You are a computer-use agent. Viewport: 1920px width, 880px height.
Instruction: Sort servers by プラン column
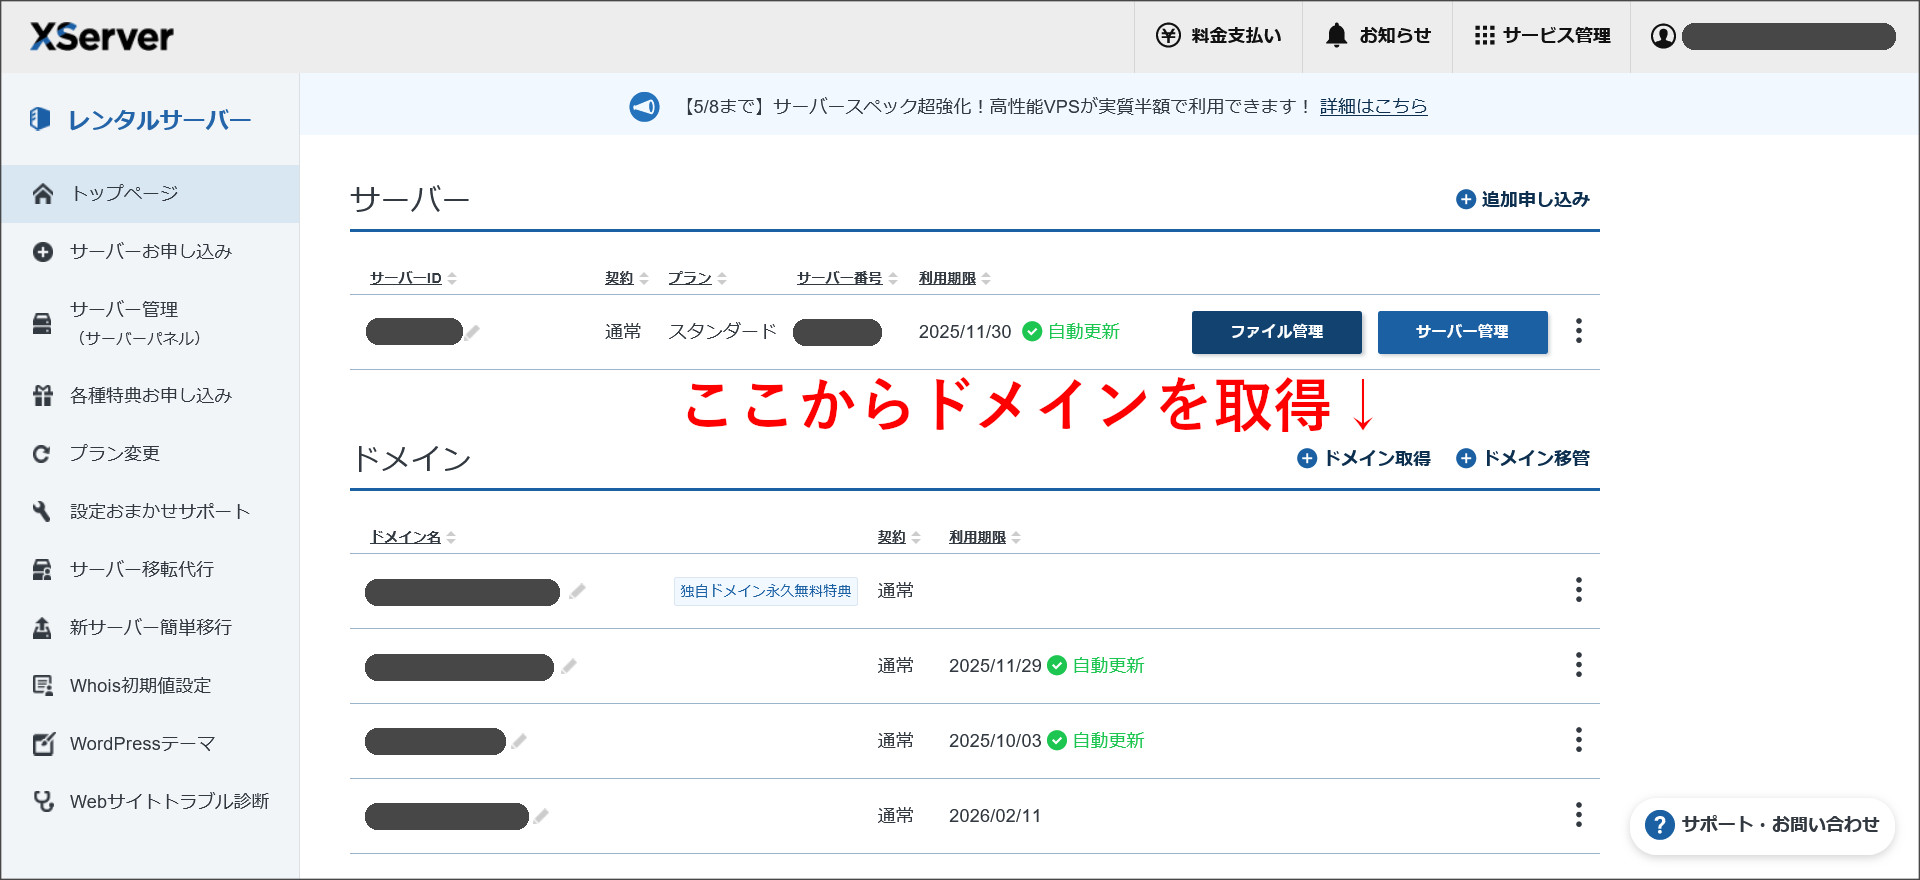(697, 278)
